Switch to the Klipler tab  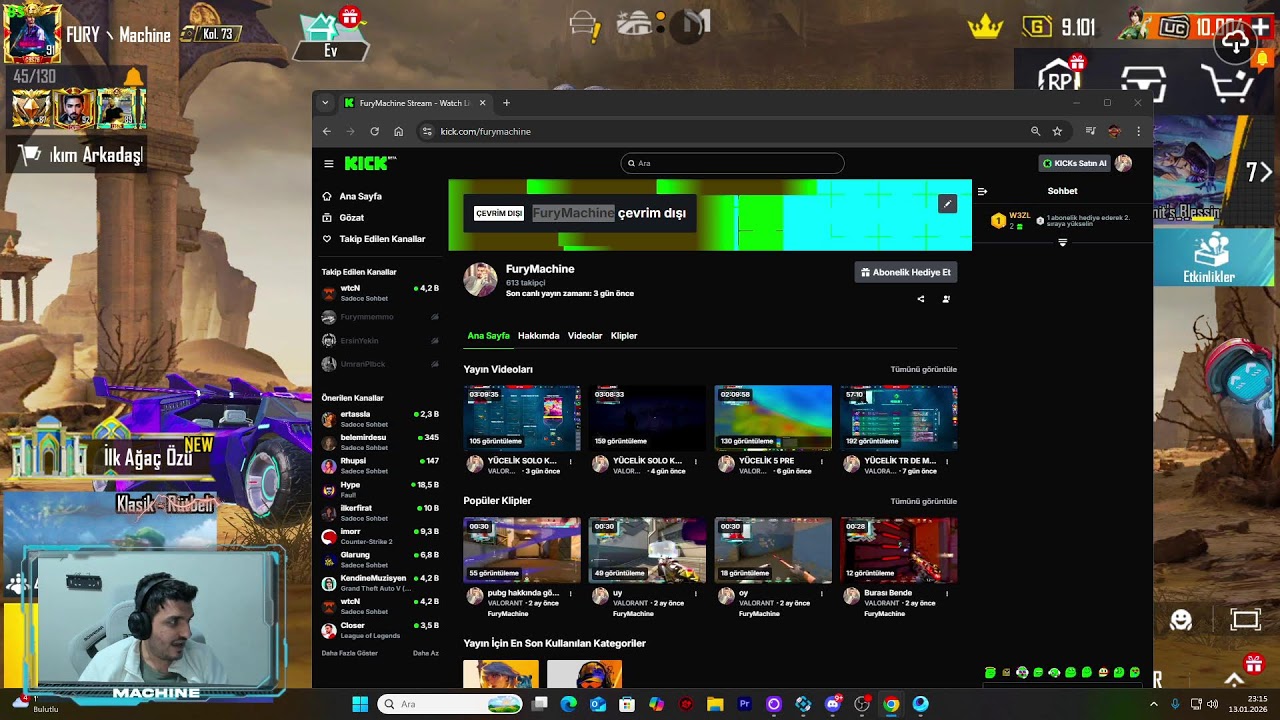[x=624, y=336]
